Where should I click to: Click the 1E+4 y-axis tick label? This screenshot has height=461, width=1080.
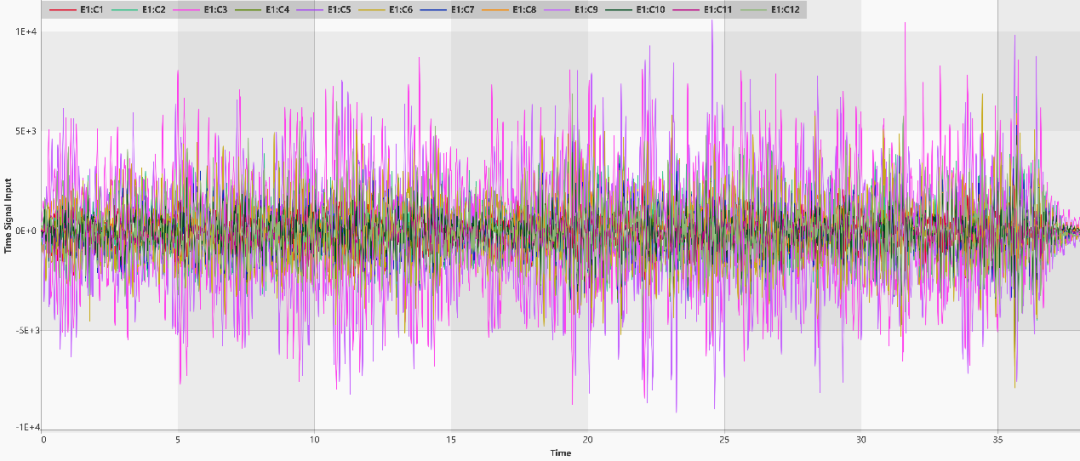point(27,32)
